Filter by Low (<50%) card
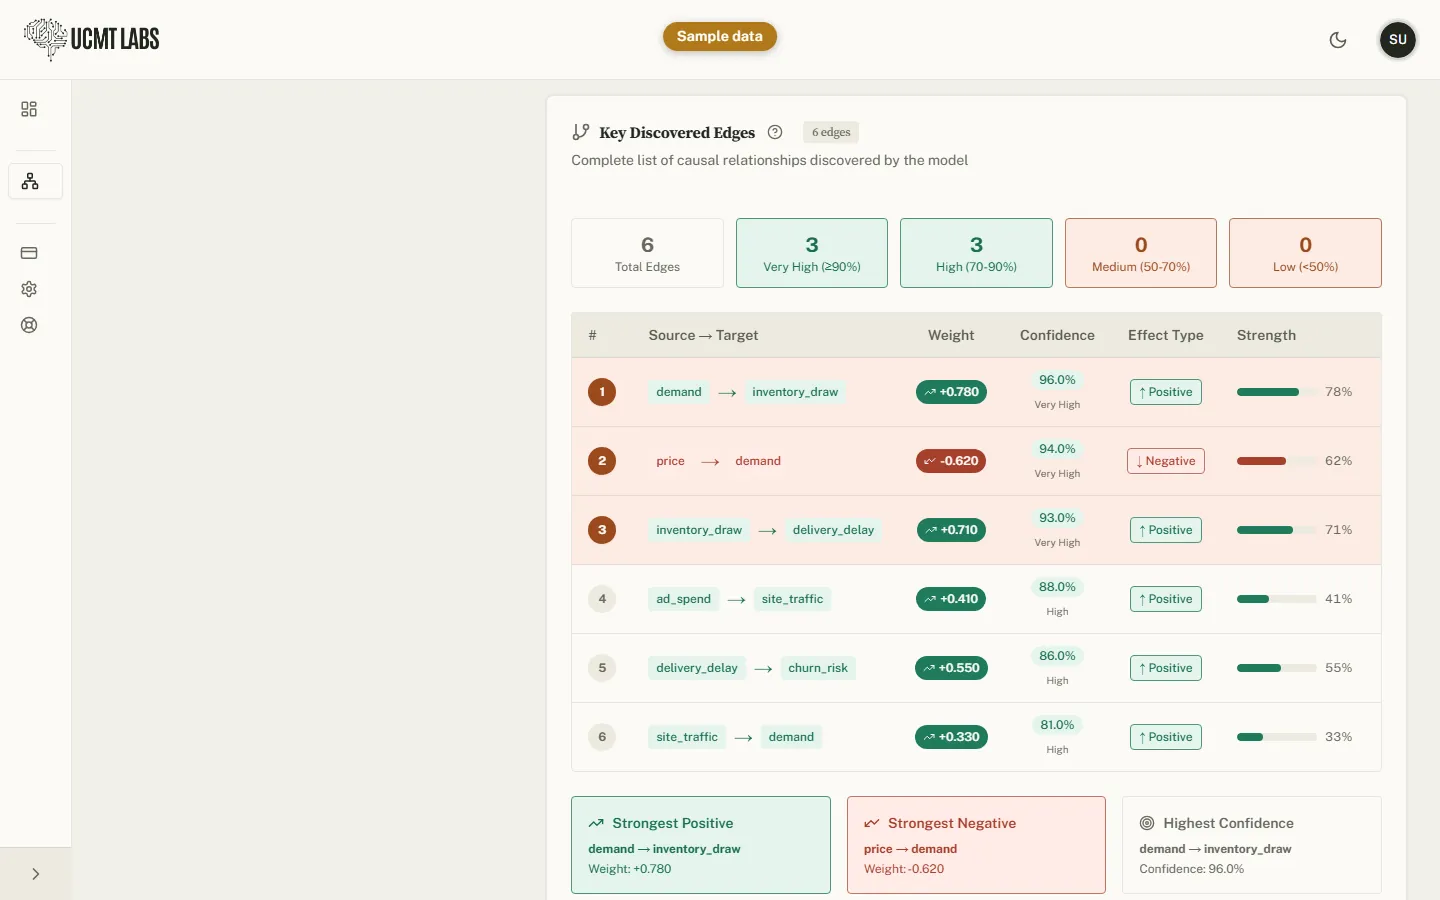The image size is (1440, 900). [x=1305, y=253]
